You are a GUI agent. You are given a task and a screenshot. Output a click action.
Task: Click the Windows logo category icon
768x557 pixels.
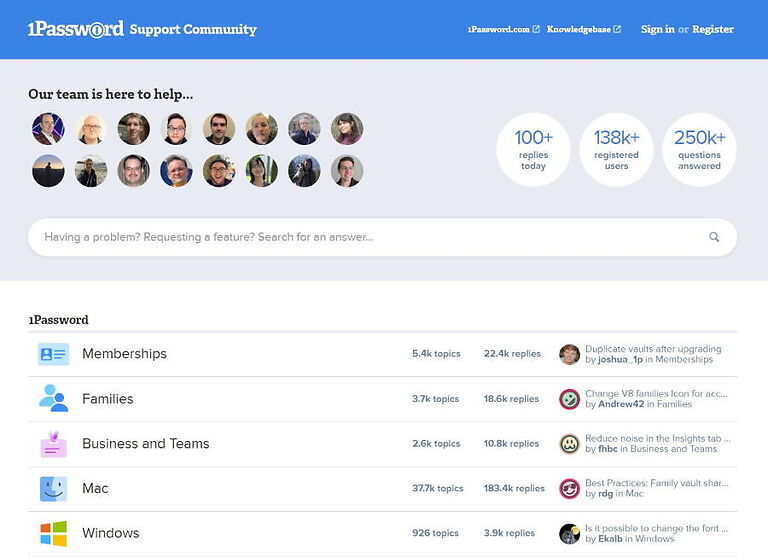53,533
